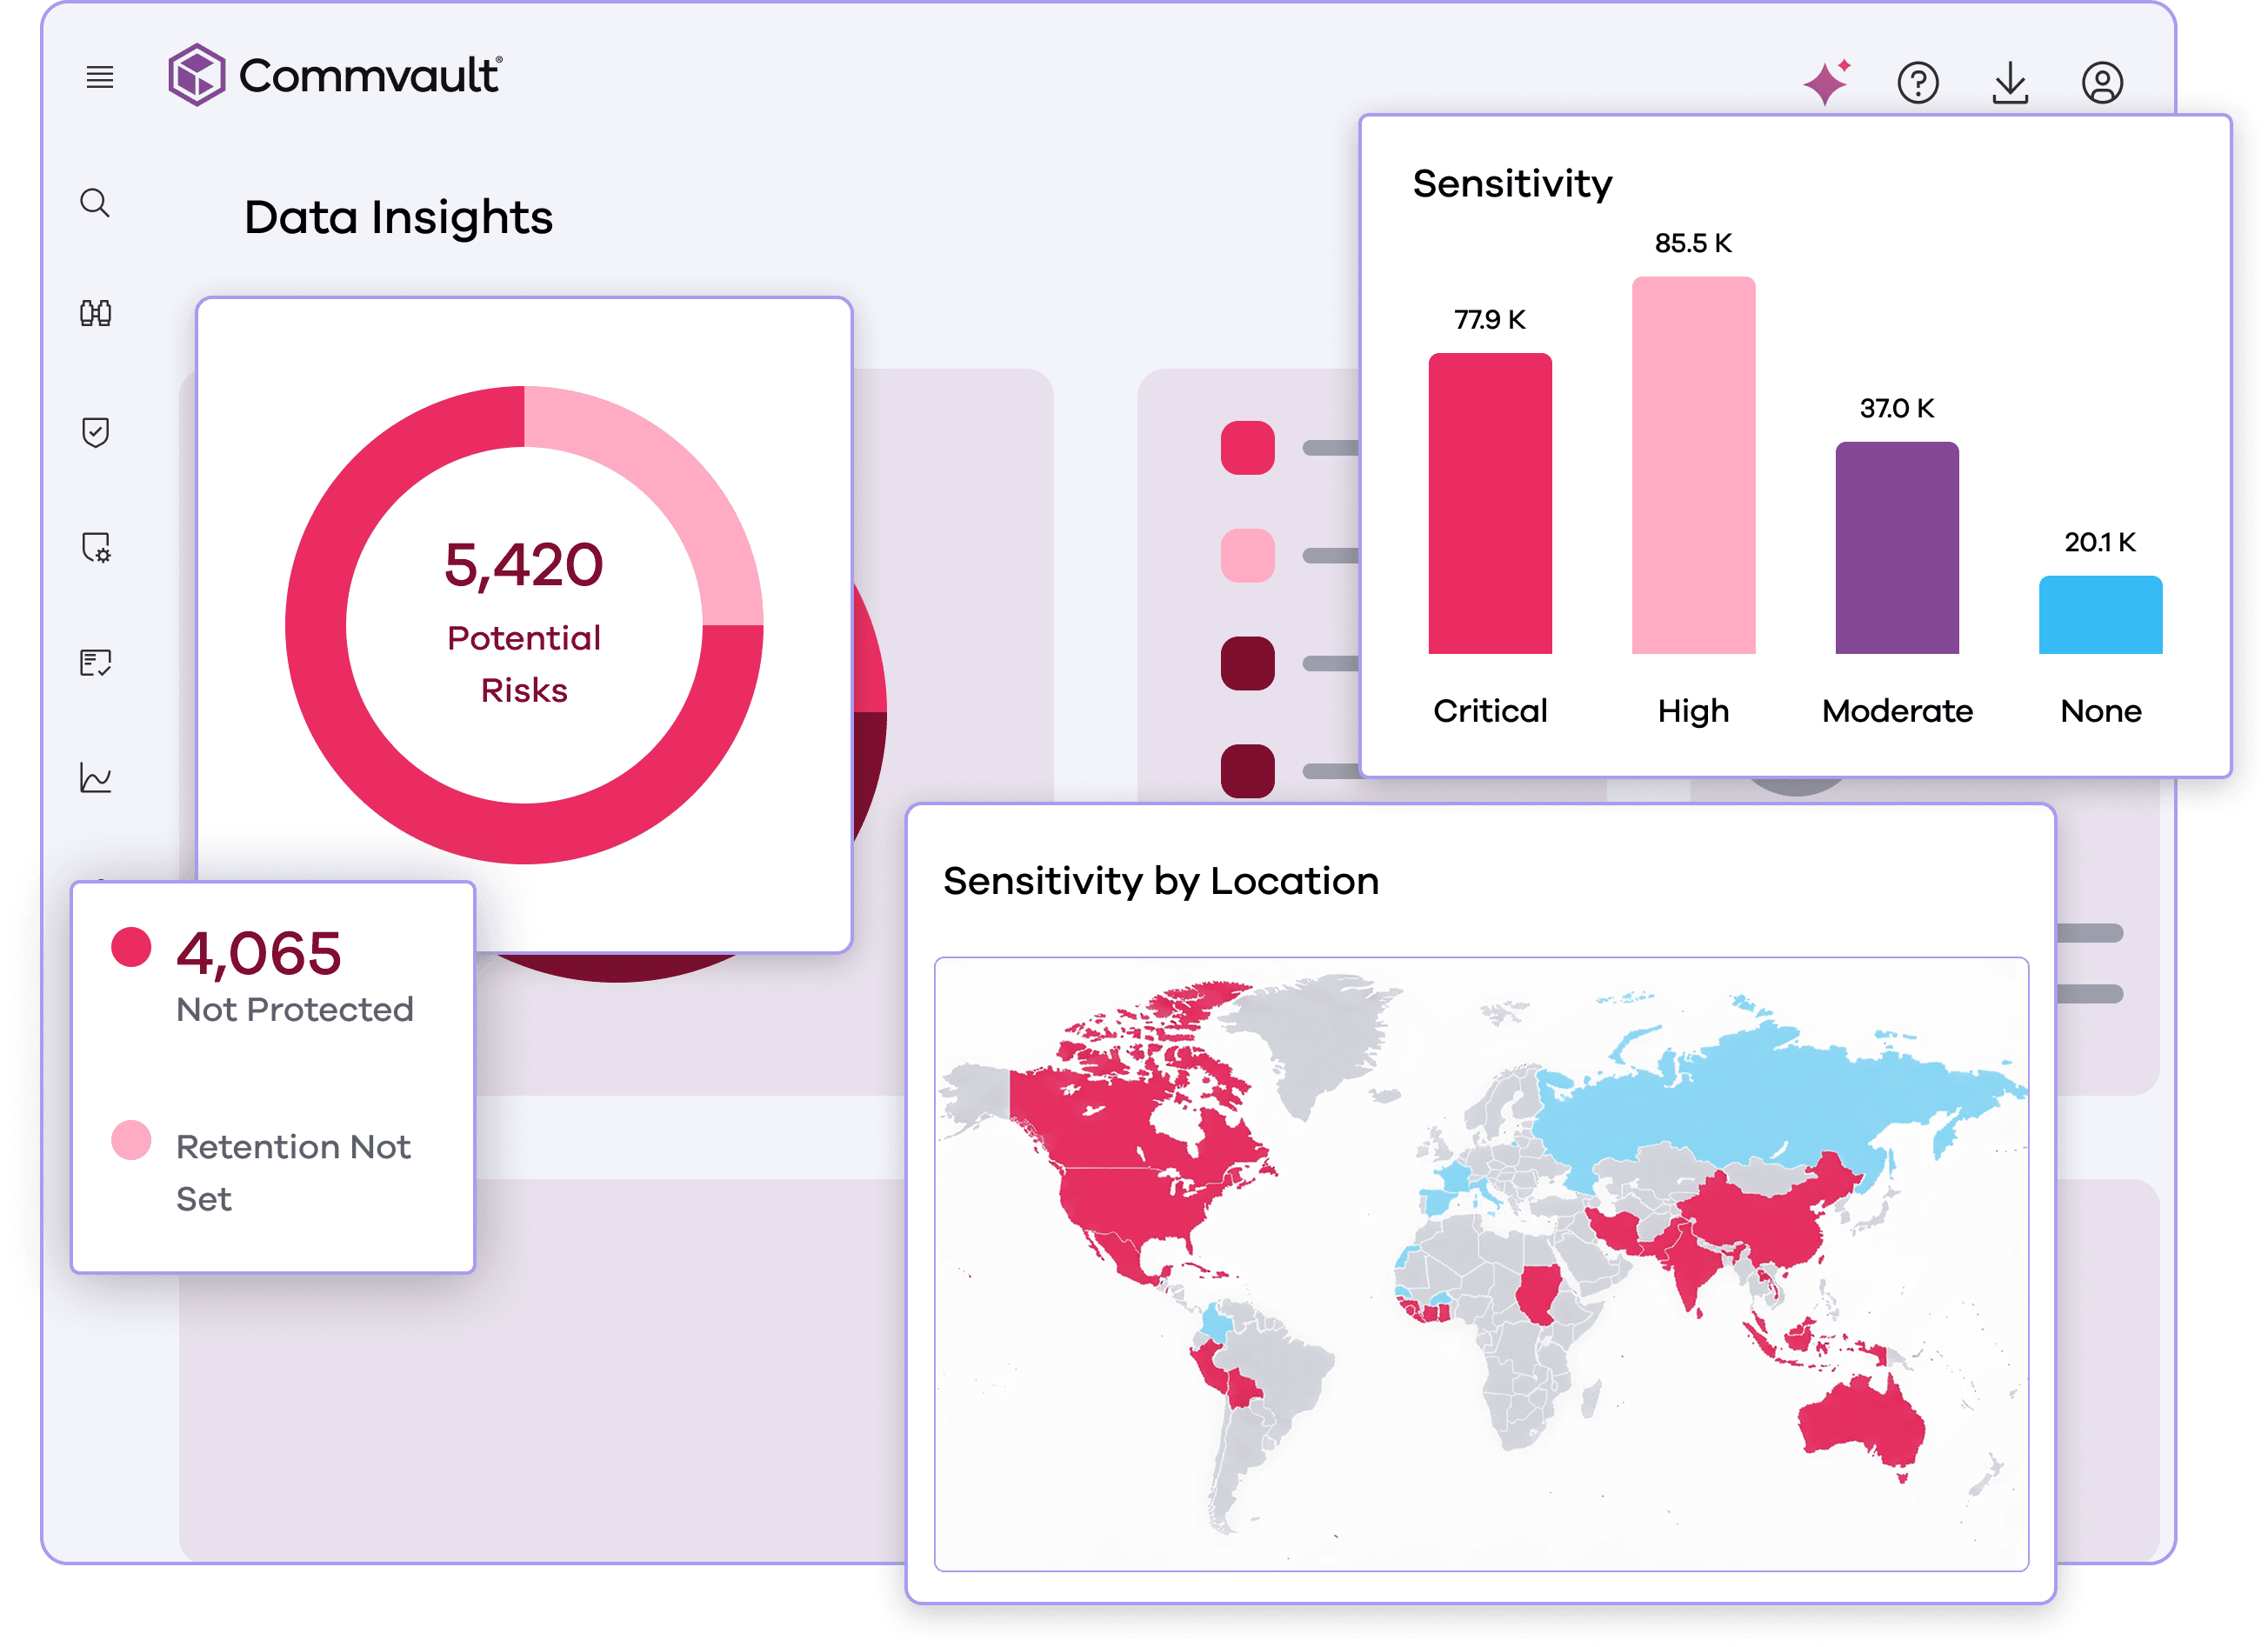The width and height of the screenshot is (2268, 1647).
Task: Click the 37.0 K value label
Action: click(1897, 408)
